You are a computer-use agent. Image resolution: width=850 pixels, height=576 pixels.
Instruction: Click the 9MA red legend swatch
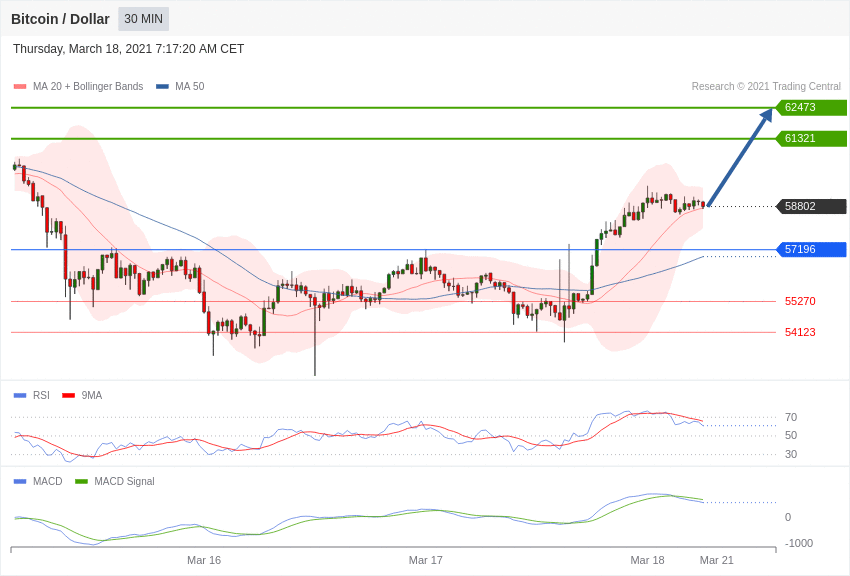tap(69, 396)
